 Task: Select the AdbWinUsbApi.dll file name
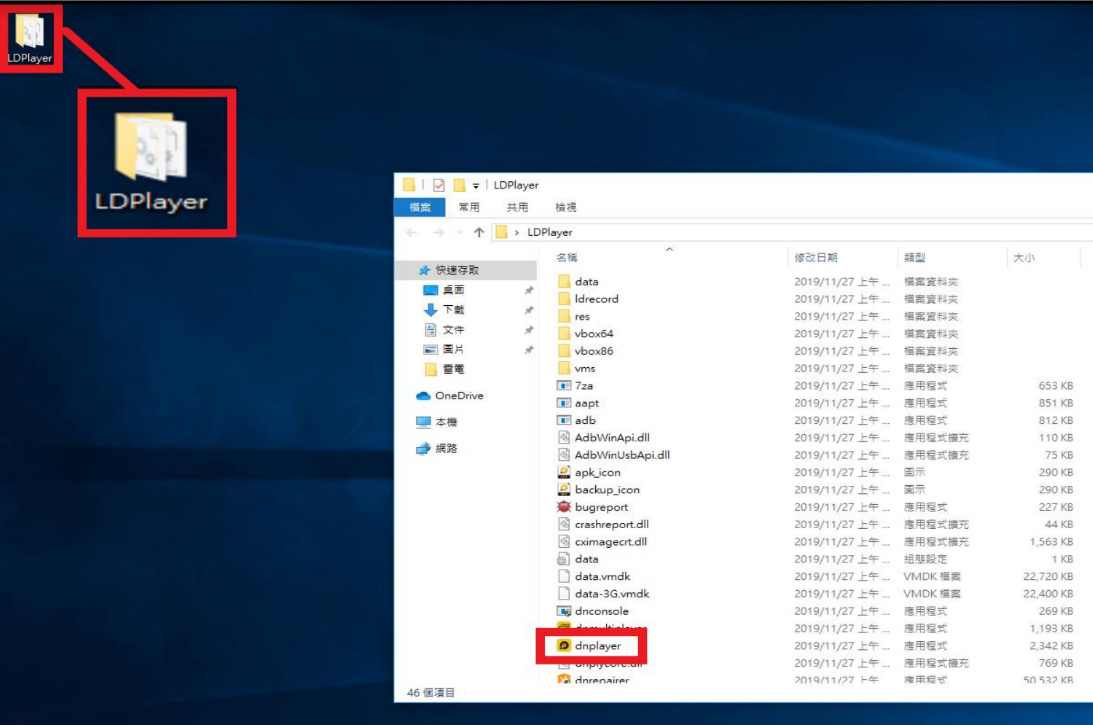pyautogui.click(x=622, y=455)
